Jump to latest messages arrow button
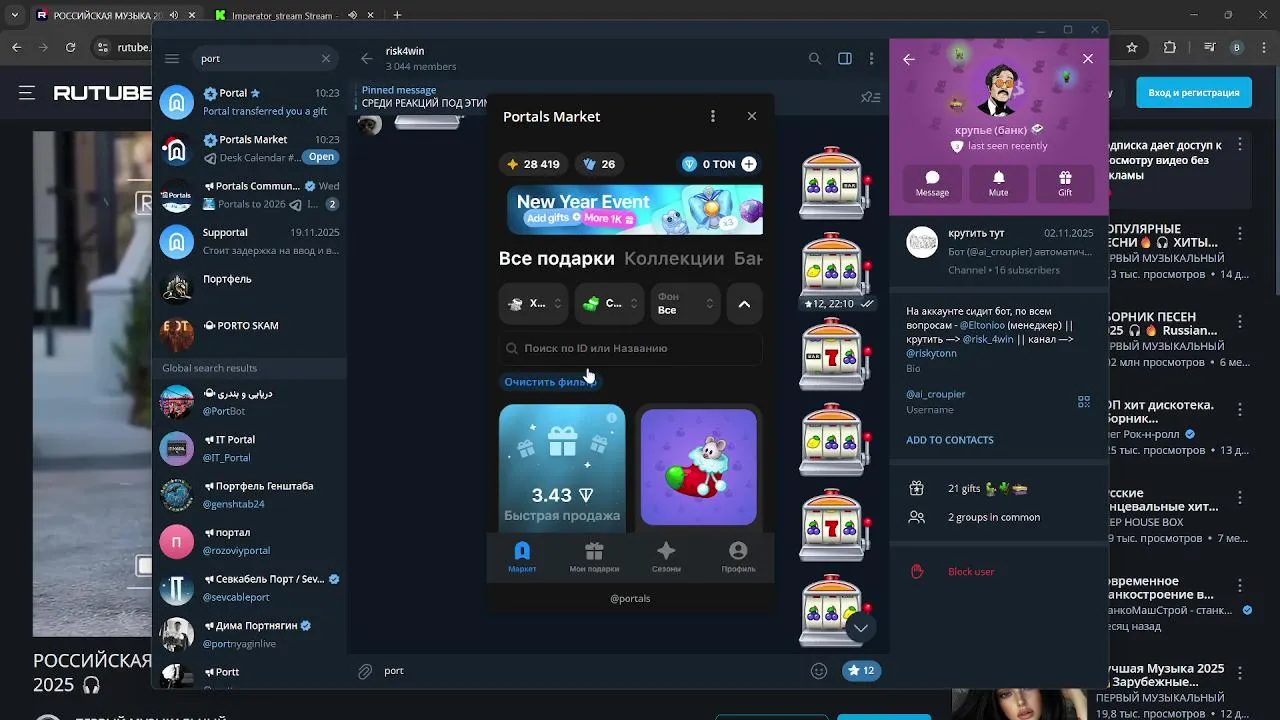The height and width of the screenshot is (720, 1280). click(860, 628)
